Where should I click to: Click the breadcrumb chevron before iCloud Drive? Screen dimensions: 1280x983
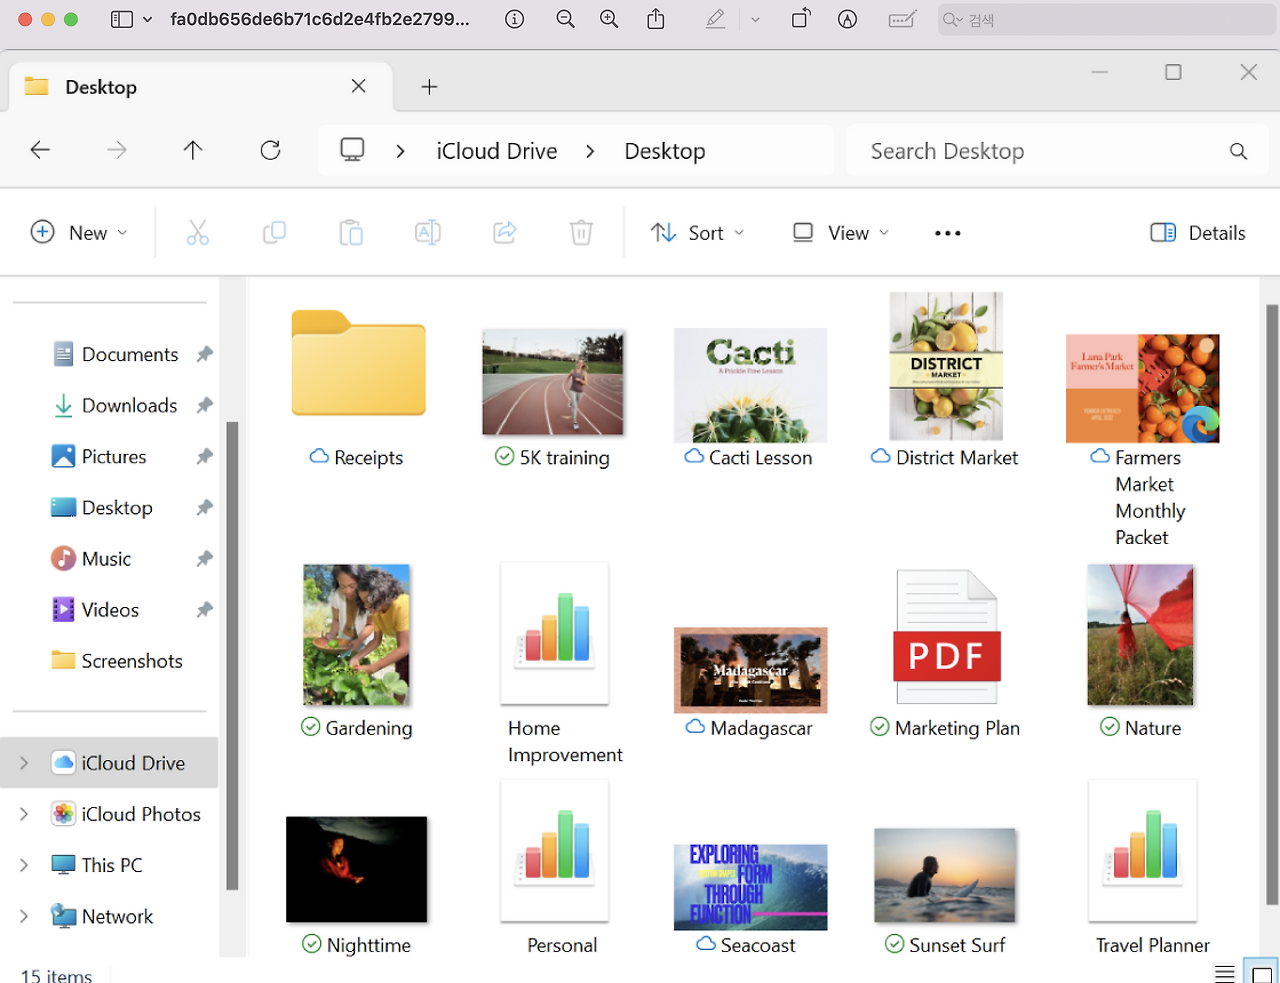(400, 151)
